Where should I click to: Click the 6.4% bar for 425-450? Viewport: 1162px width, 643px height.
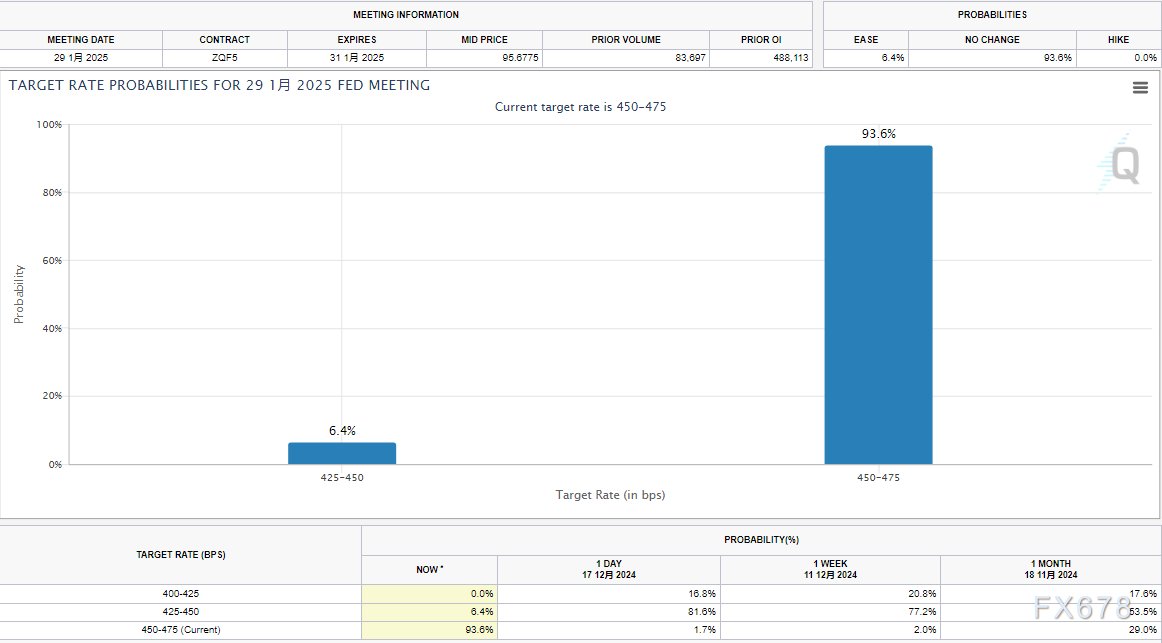342,453
